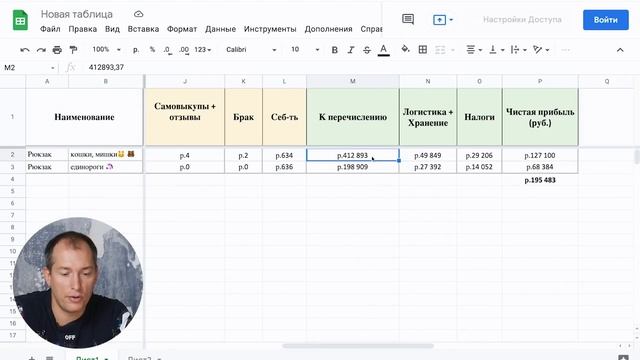The image size is (640, 360).
Task: Select the total cell р.195 483
Action: tap(540, 180)
